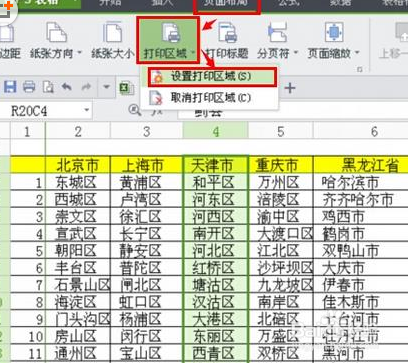Click the 黄浦区 cell
Viewport: 408px width, 363px height.
(147, 182)
